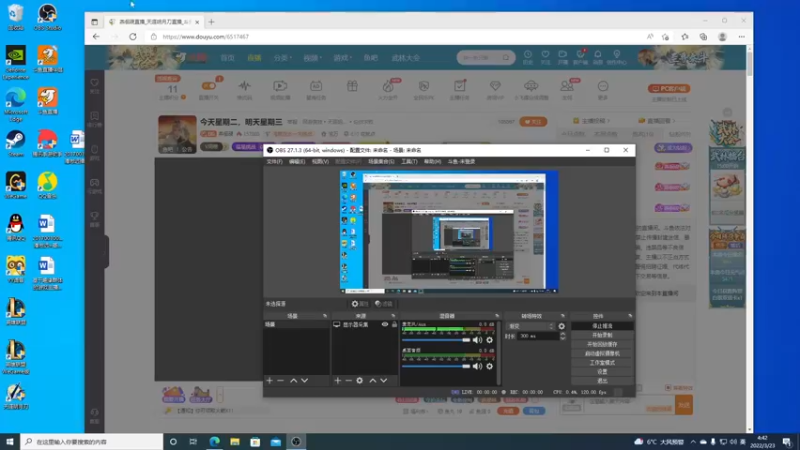800x450 pixels.
Task: Open the OBS Edit menu
Action: click(x=296, y=162)
